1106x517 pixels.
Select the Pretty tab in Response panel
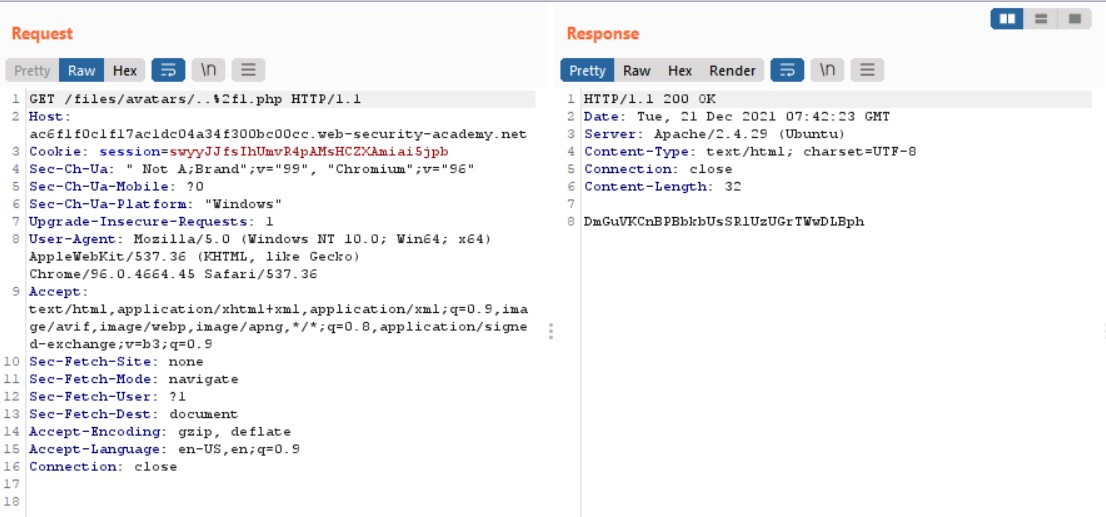[x=587, y=70]
